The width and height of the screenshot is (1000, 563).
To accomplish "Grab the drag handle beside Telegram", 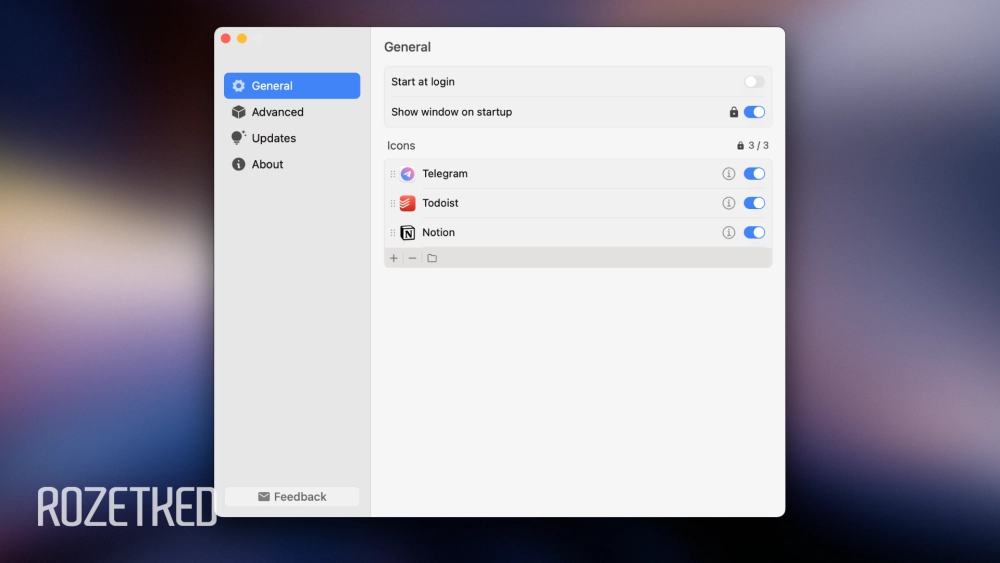I will click(x=392, y=174).
